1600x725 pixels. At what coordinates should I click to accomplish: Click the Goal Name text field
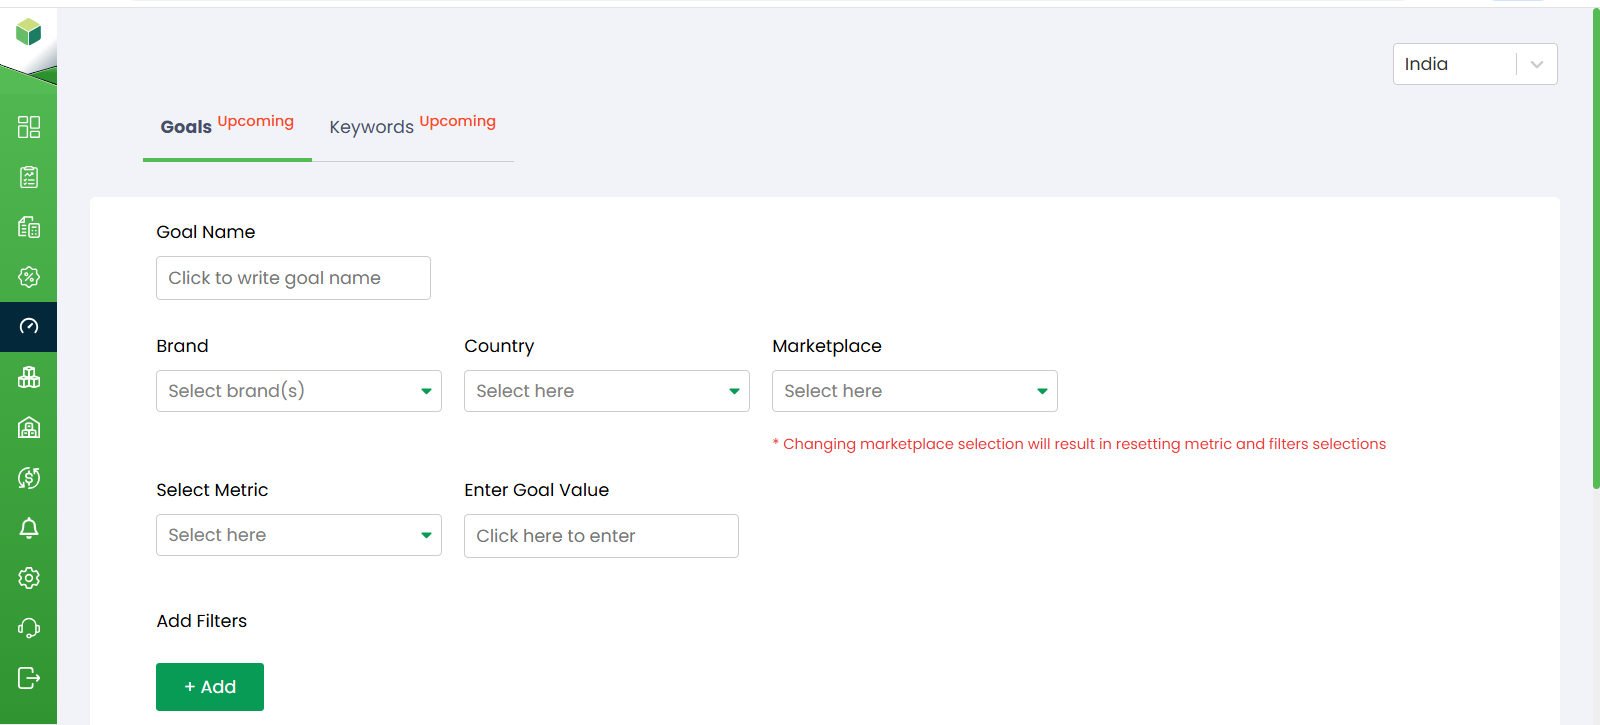click(x=293, y=278)
